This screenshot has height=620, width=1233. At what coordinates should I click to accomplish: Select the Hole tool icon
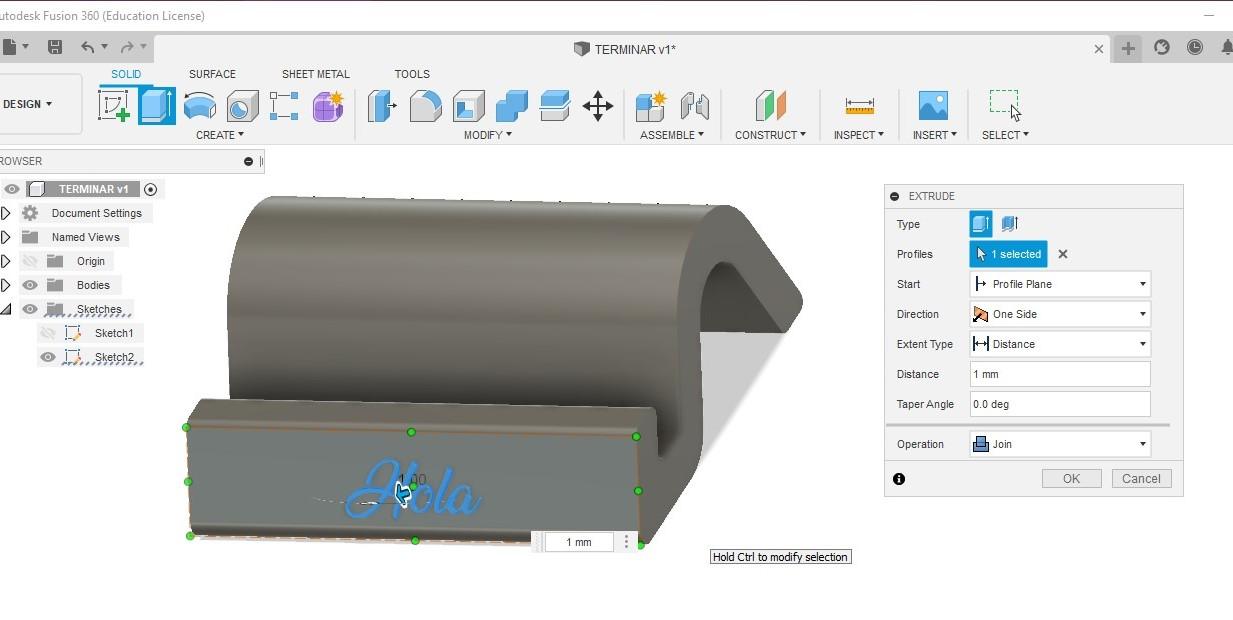coord(242,105)
